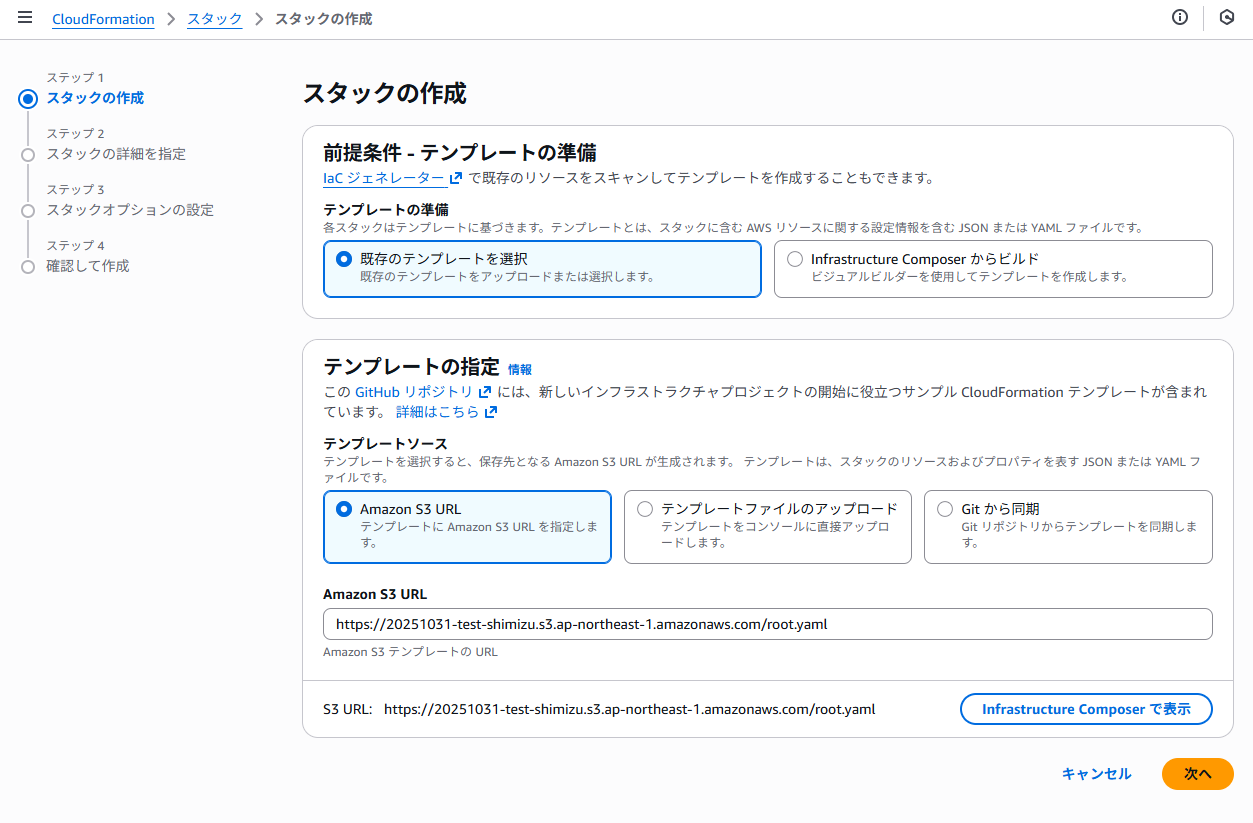Image resolution: width=1253 pixels, height=823 pixels.
Task: Click the info circle icon in header
Action: click(x=1180, y=18)
